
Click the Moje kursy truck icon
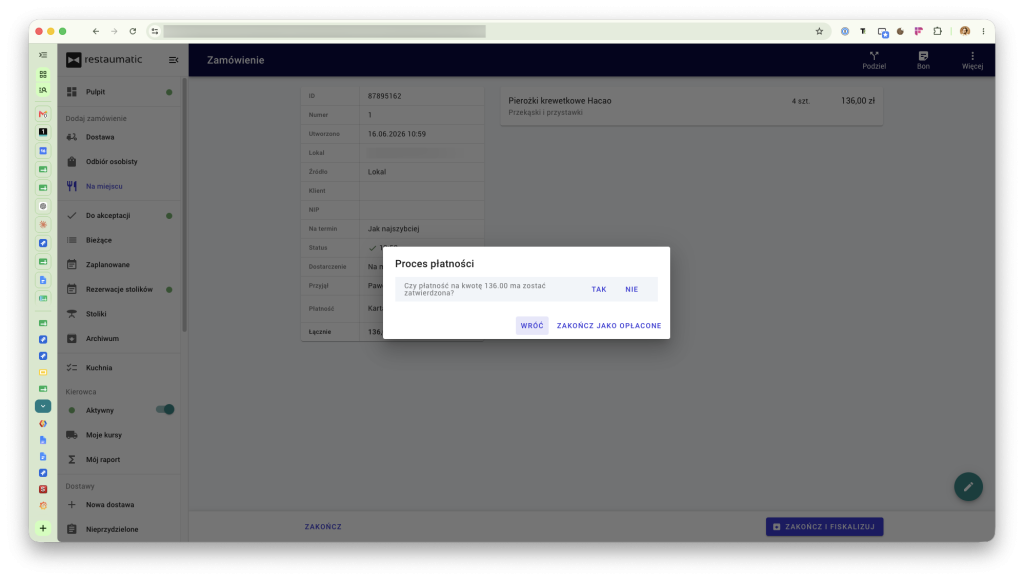coord(72,435)
